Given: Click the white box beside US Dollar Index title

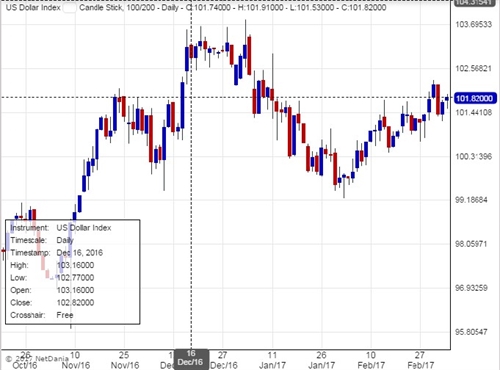Looking at the screenshot, I should [x=70, y=8].
